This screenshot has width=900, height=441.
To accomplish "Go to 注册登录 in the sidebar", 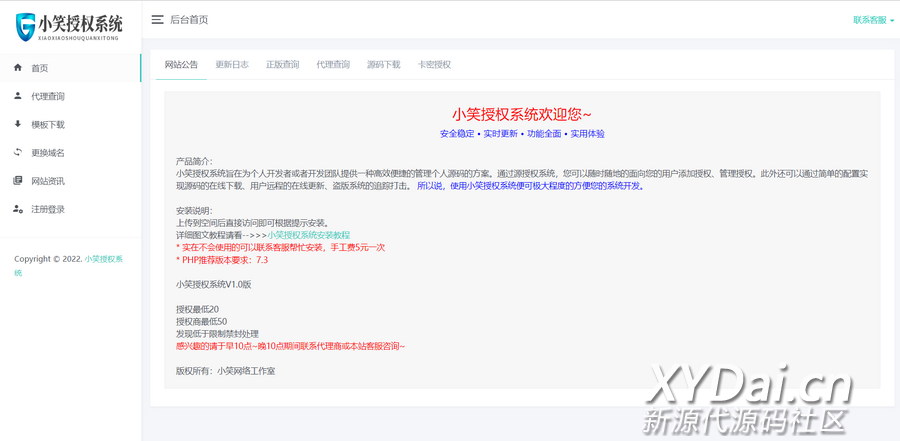I will (x=48, y=209).
